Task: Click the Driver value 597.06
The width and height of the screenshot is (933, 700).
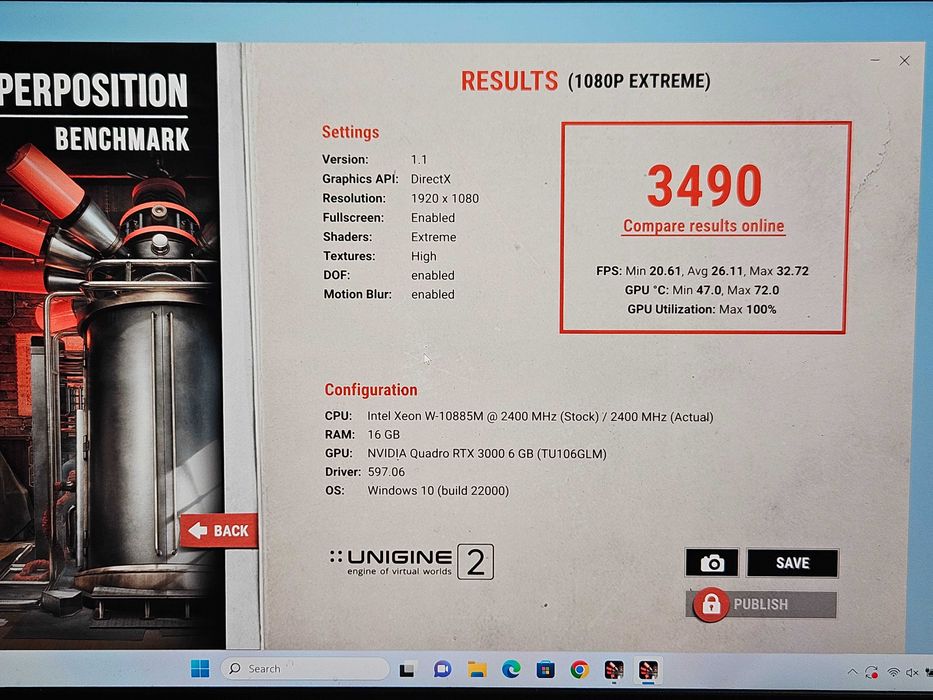Action: pos(386,472)
